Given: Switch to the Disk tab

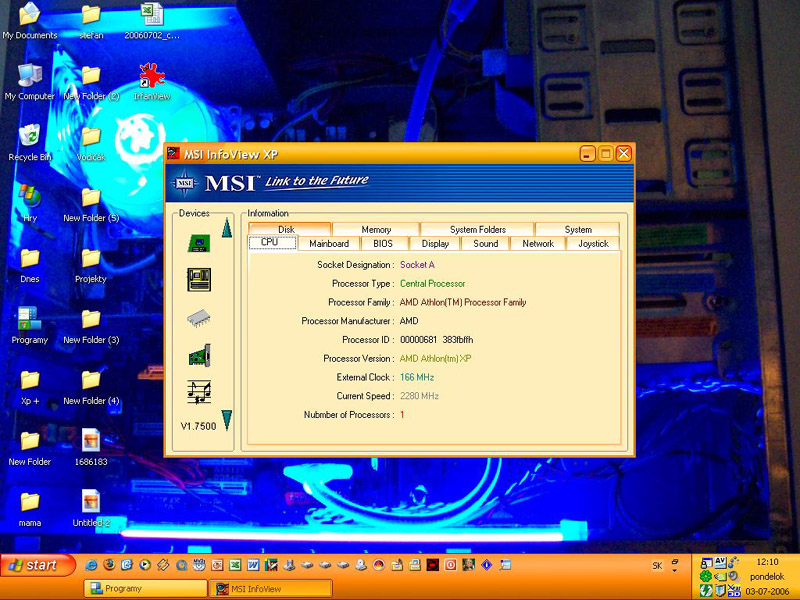Looking at the screenshot, I should pyautogui.click(x=289, y=229).
